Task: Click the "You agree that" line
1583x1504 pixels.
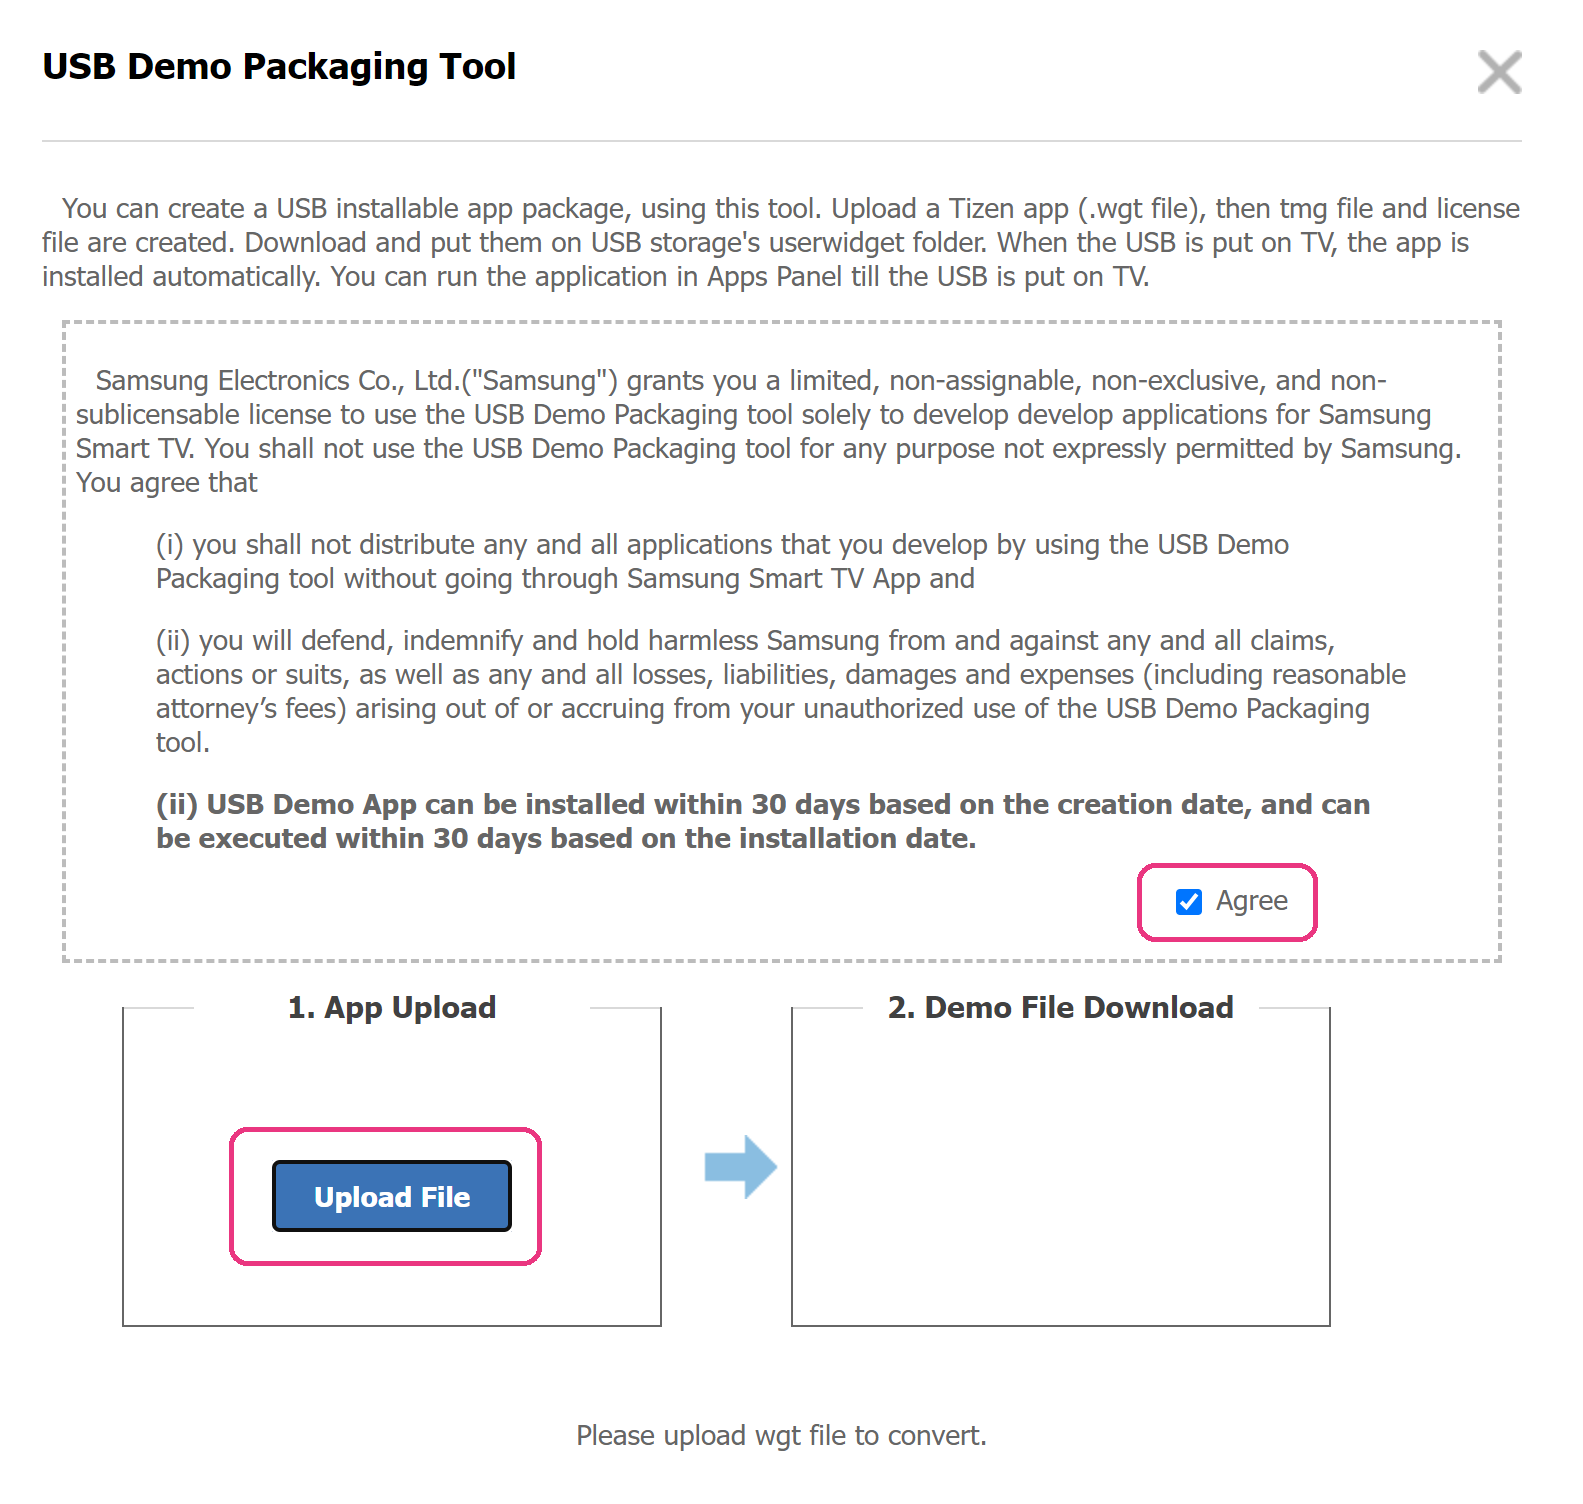Action: pos(167,483)
